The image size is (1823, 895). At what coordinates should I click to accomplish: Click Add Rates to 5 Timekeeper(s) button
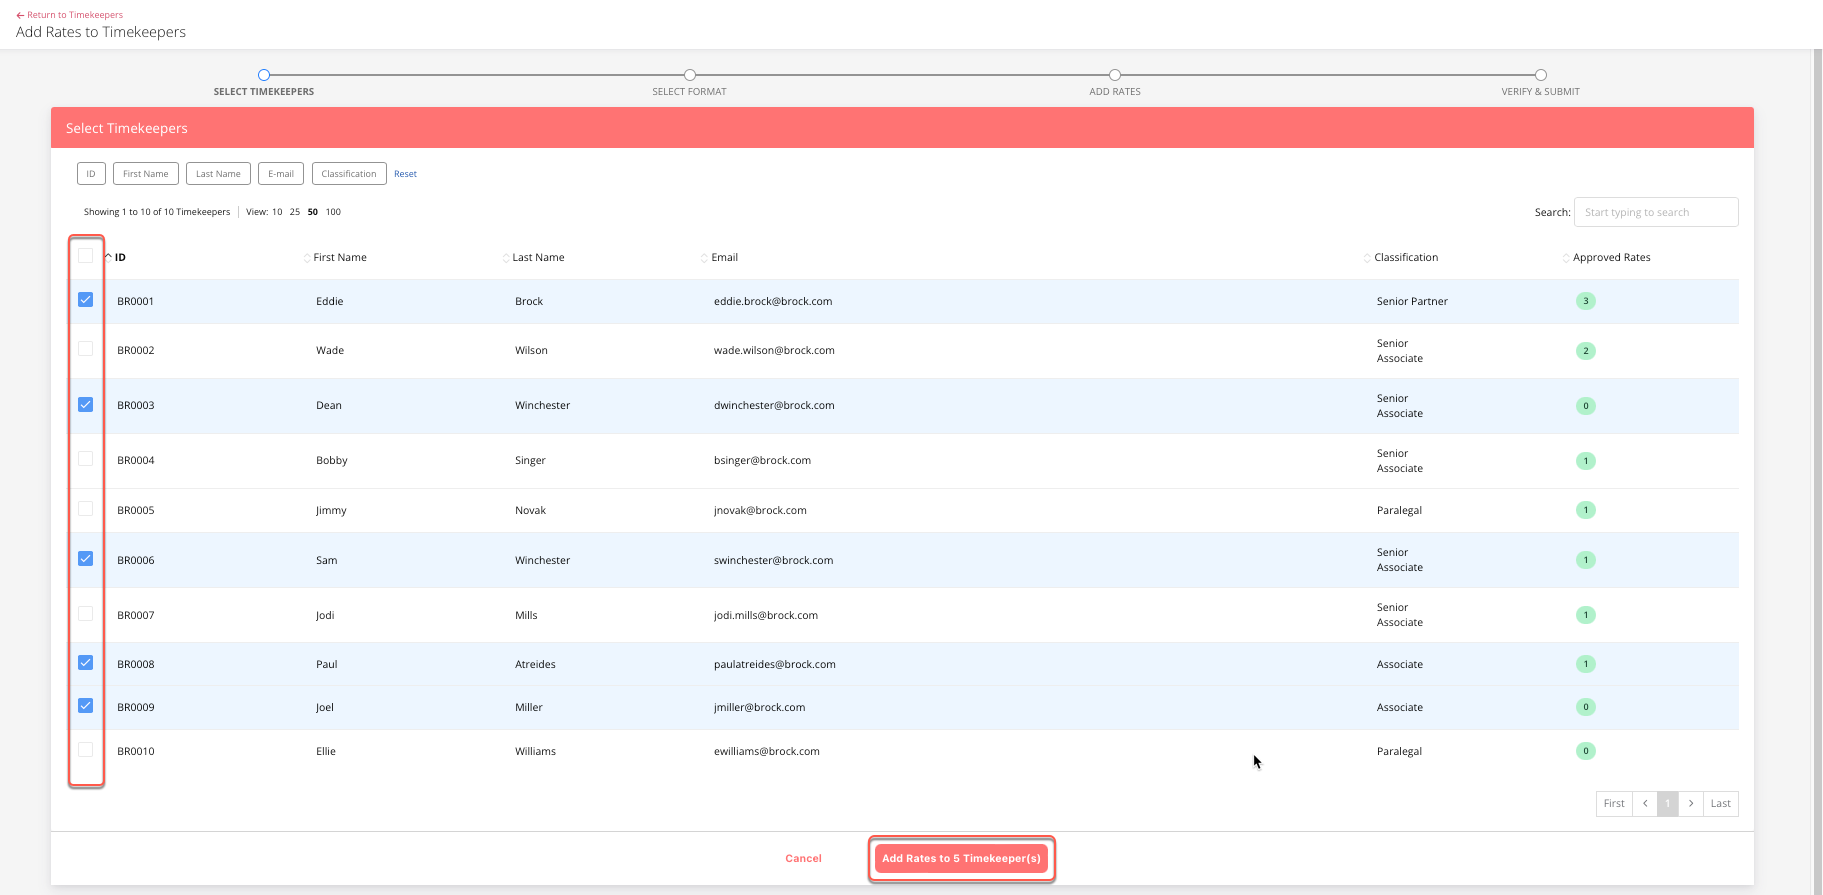961,859
